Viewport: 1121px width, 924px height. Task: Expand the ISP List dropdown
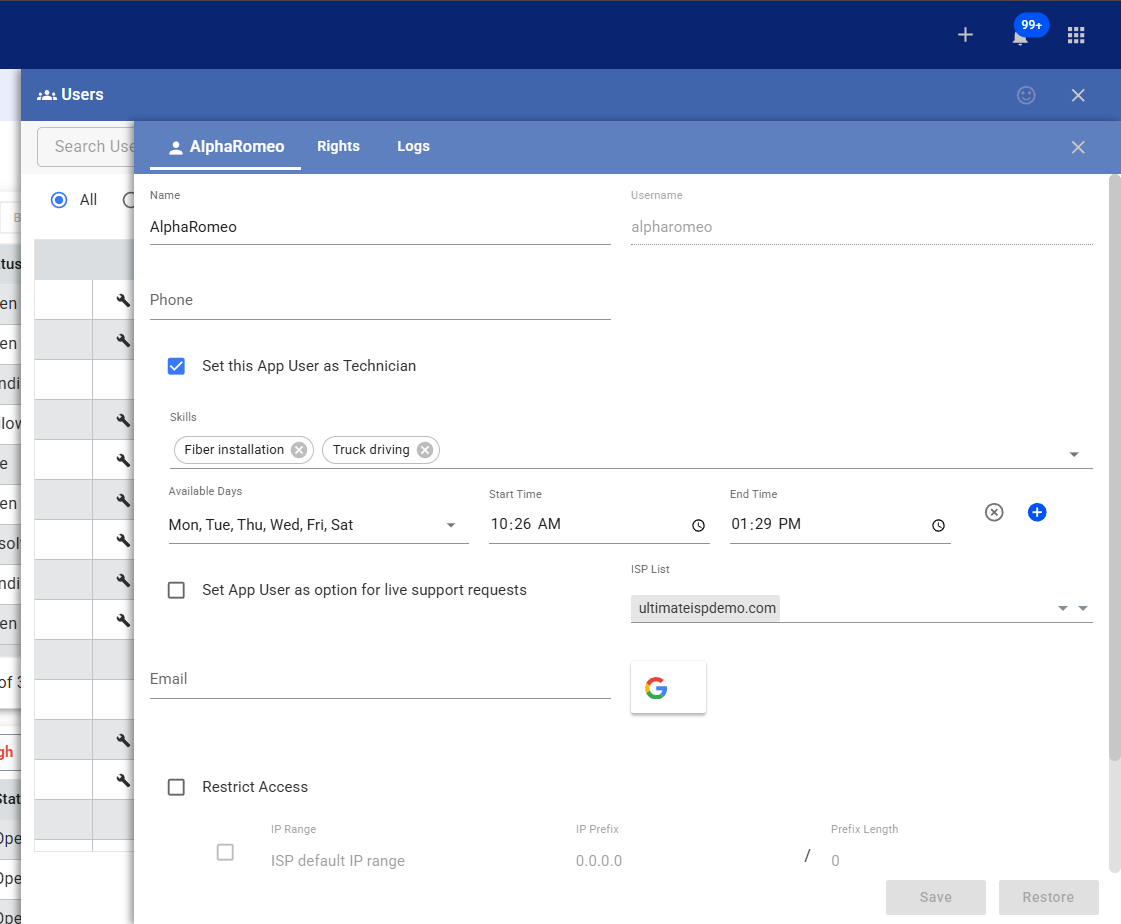click(1083, 608)
